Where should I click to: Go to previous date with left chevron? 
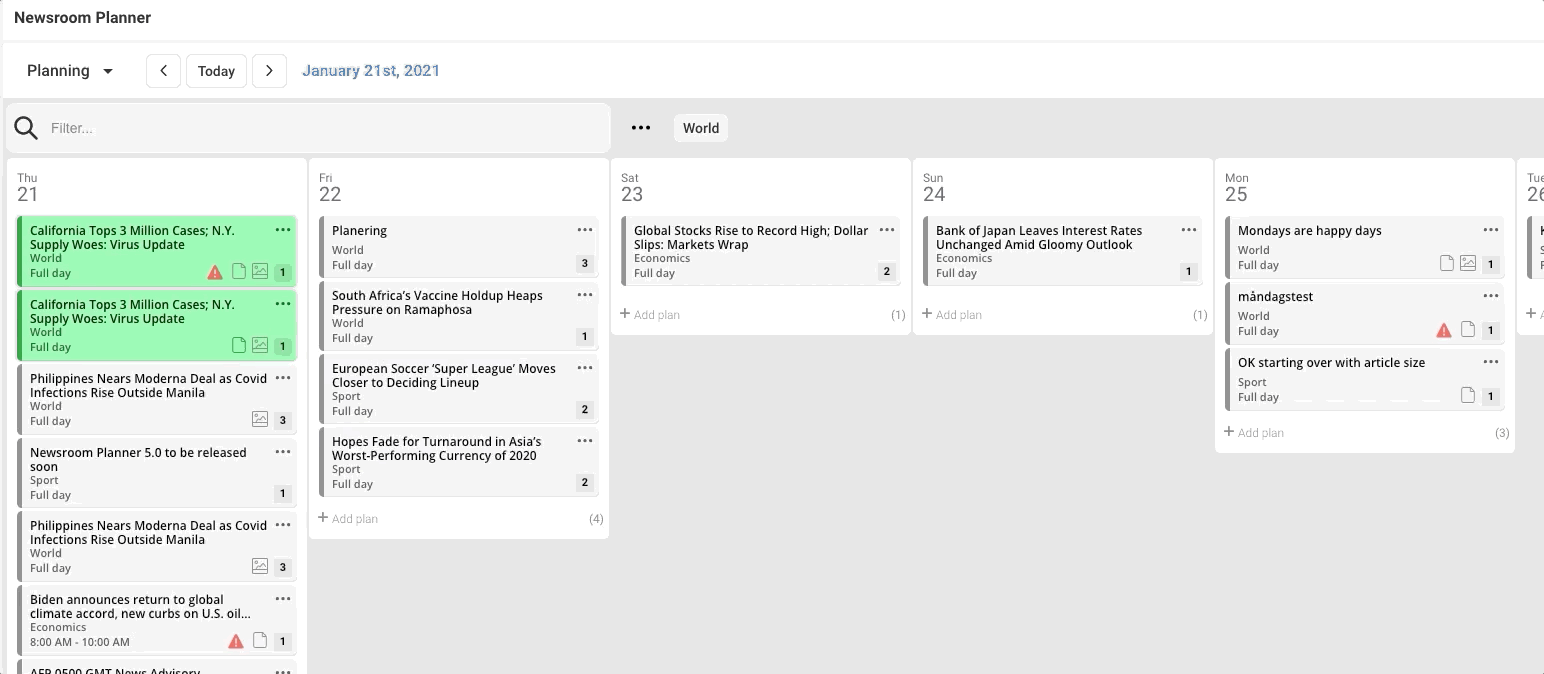[163, 71]
